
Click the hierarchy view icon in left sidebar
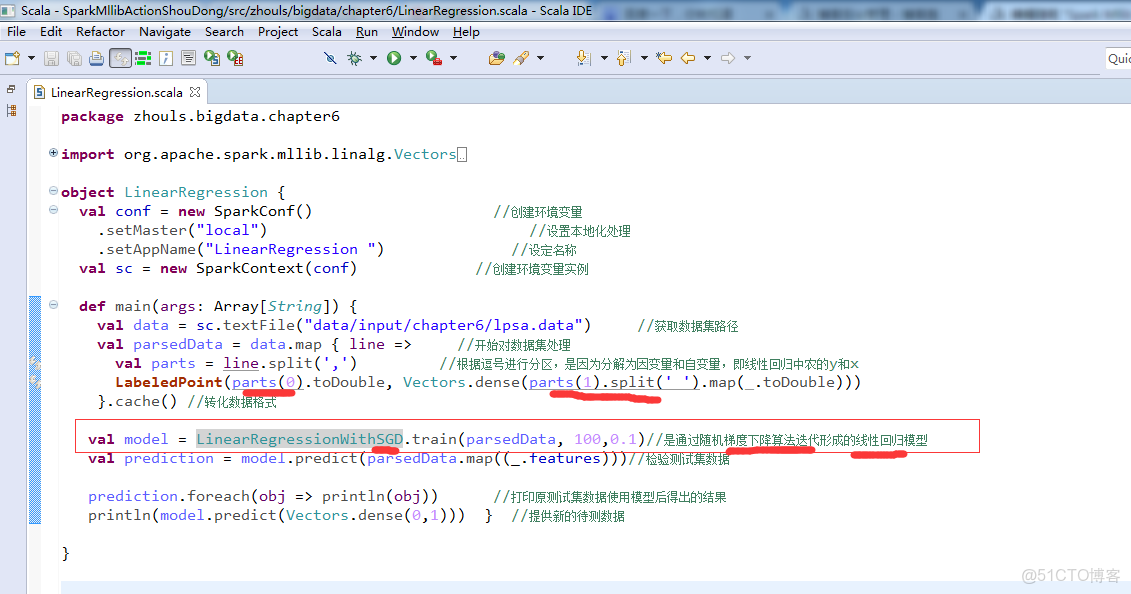point(11,110)
